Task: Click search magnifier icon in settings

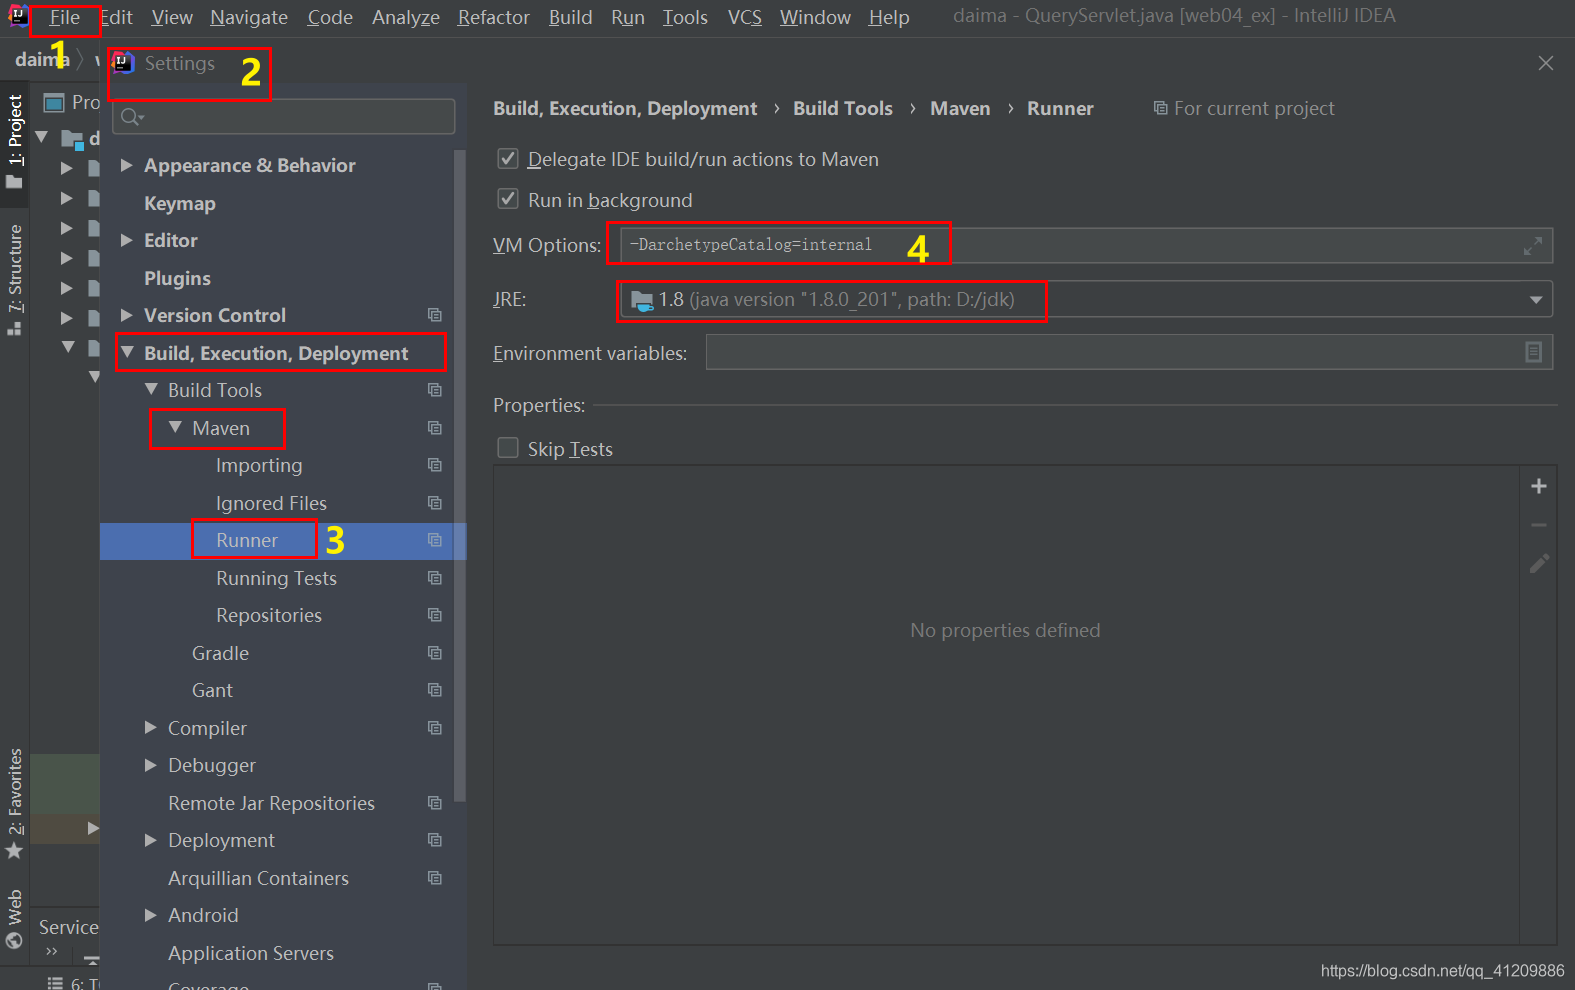Action: click(131, 118)
